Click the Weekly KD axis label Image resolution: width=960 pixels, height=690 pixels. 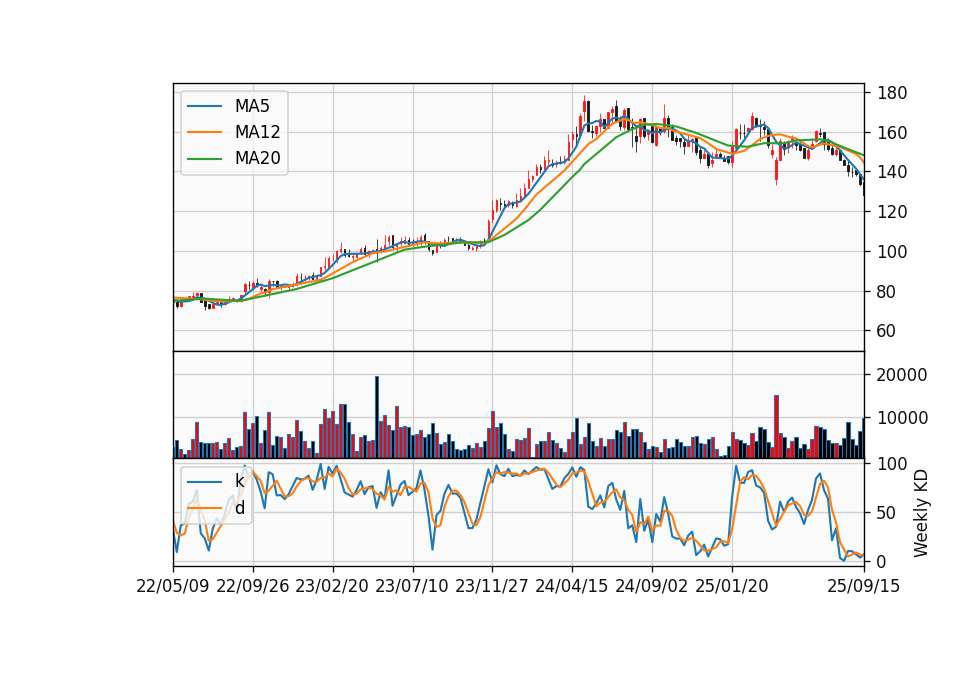pos(920,513)
